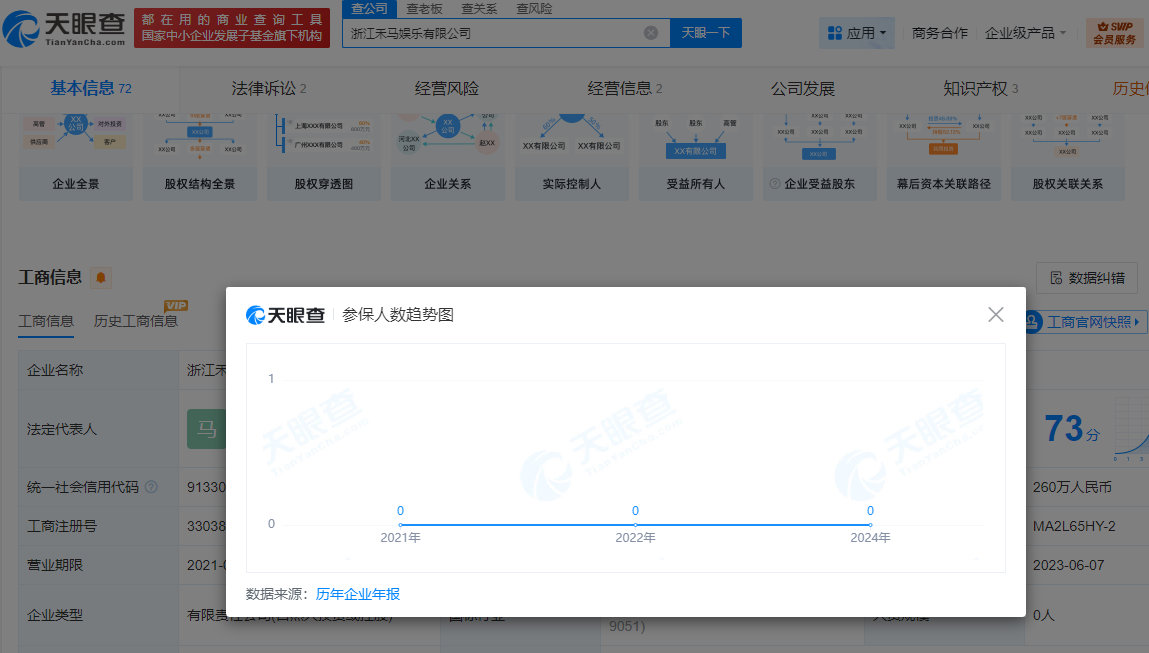Image resolution: width=1149 pixels, height=653 pixels.
Task: Click the 天眼一下 search button
Action: (x=707, y=32)
